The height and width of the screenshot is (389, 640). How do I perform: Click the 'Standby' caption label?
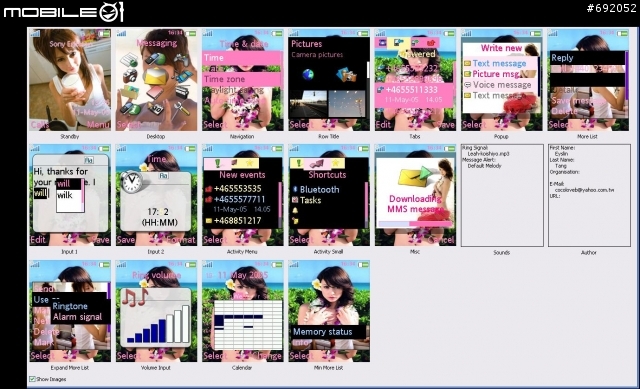click(x=70, y=136)
